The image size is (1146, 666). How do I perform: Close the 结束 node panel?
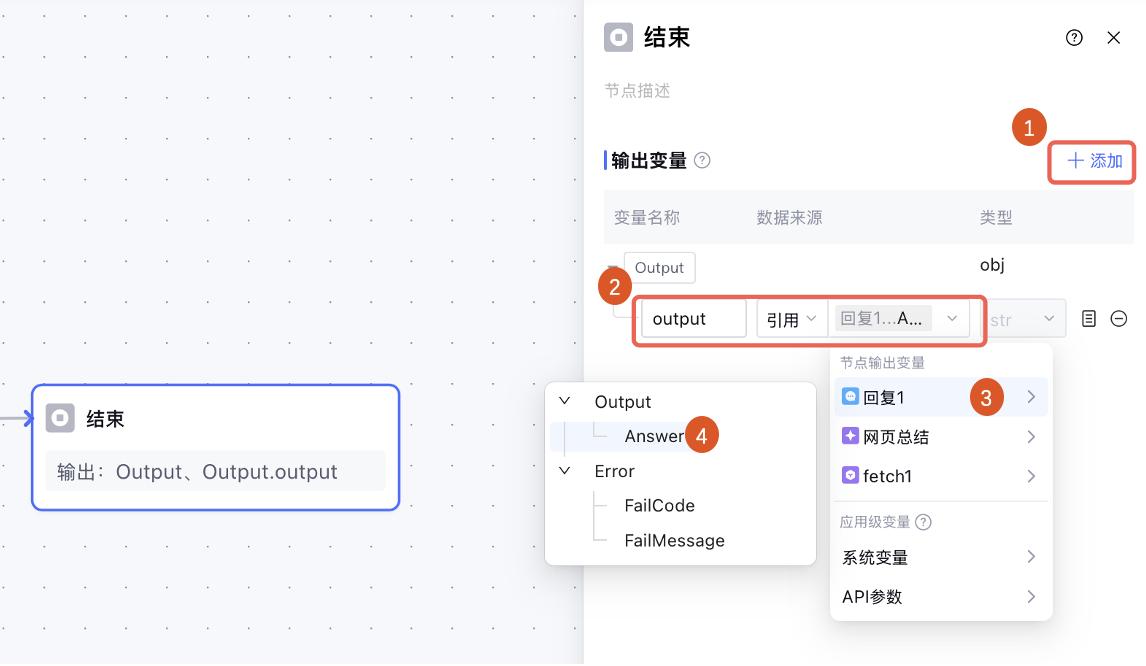point(1113,38)
